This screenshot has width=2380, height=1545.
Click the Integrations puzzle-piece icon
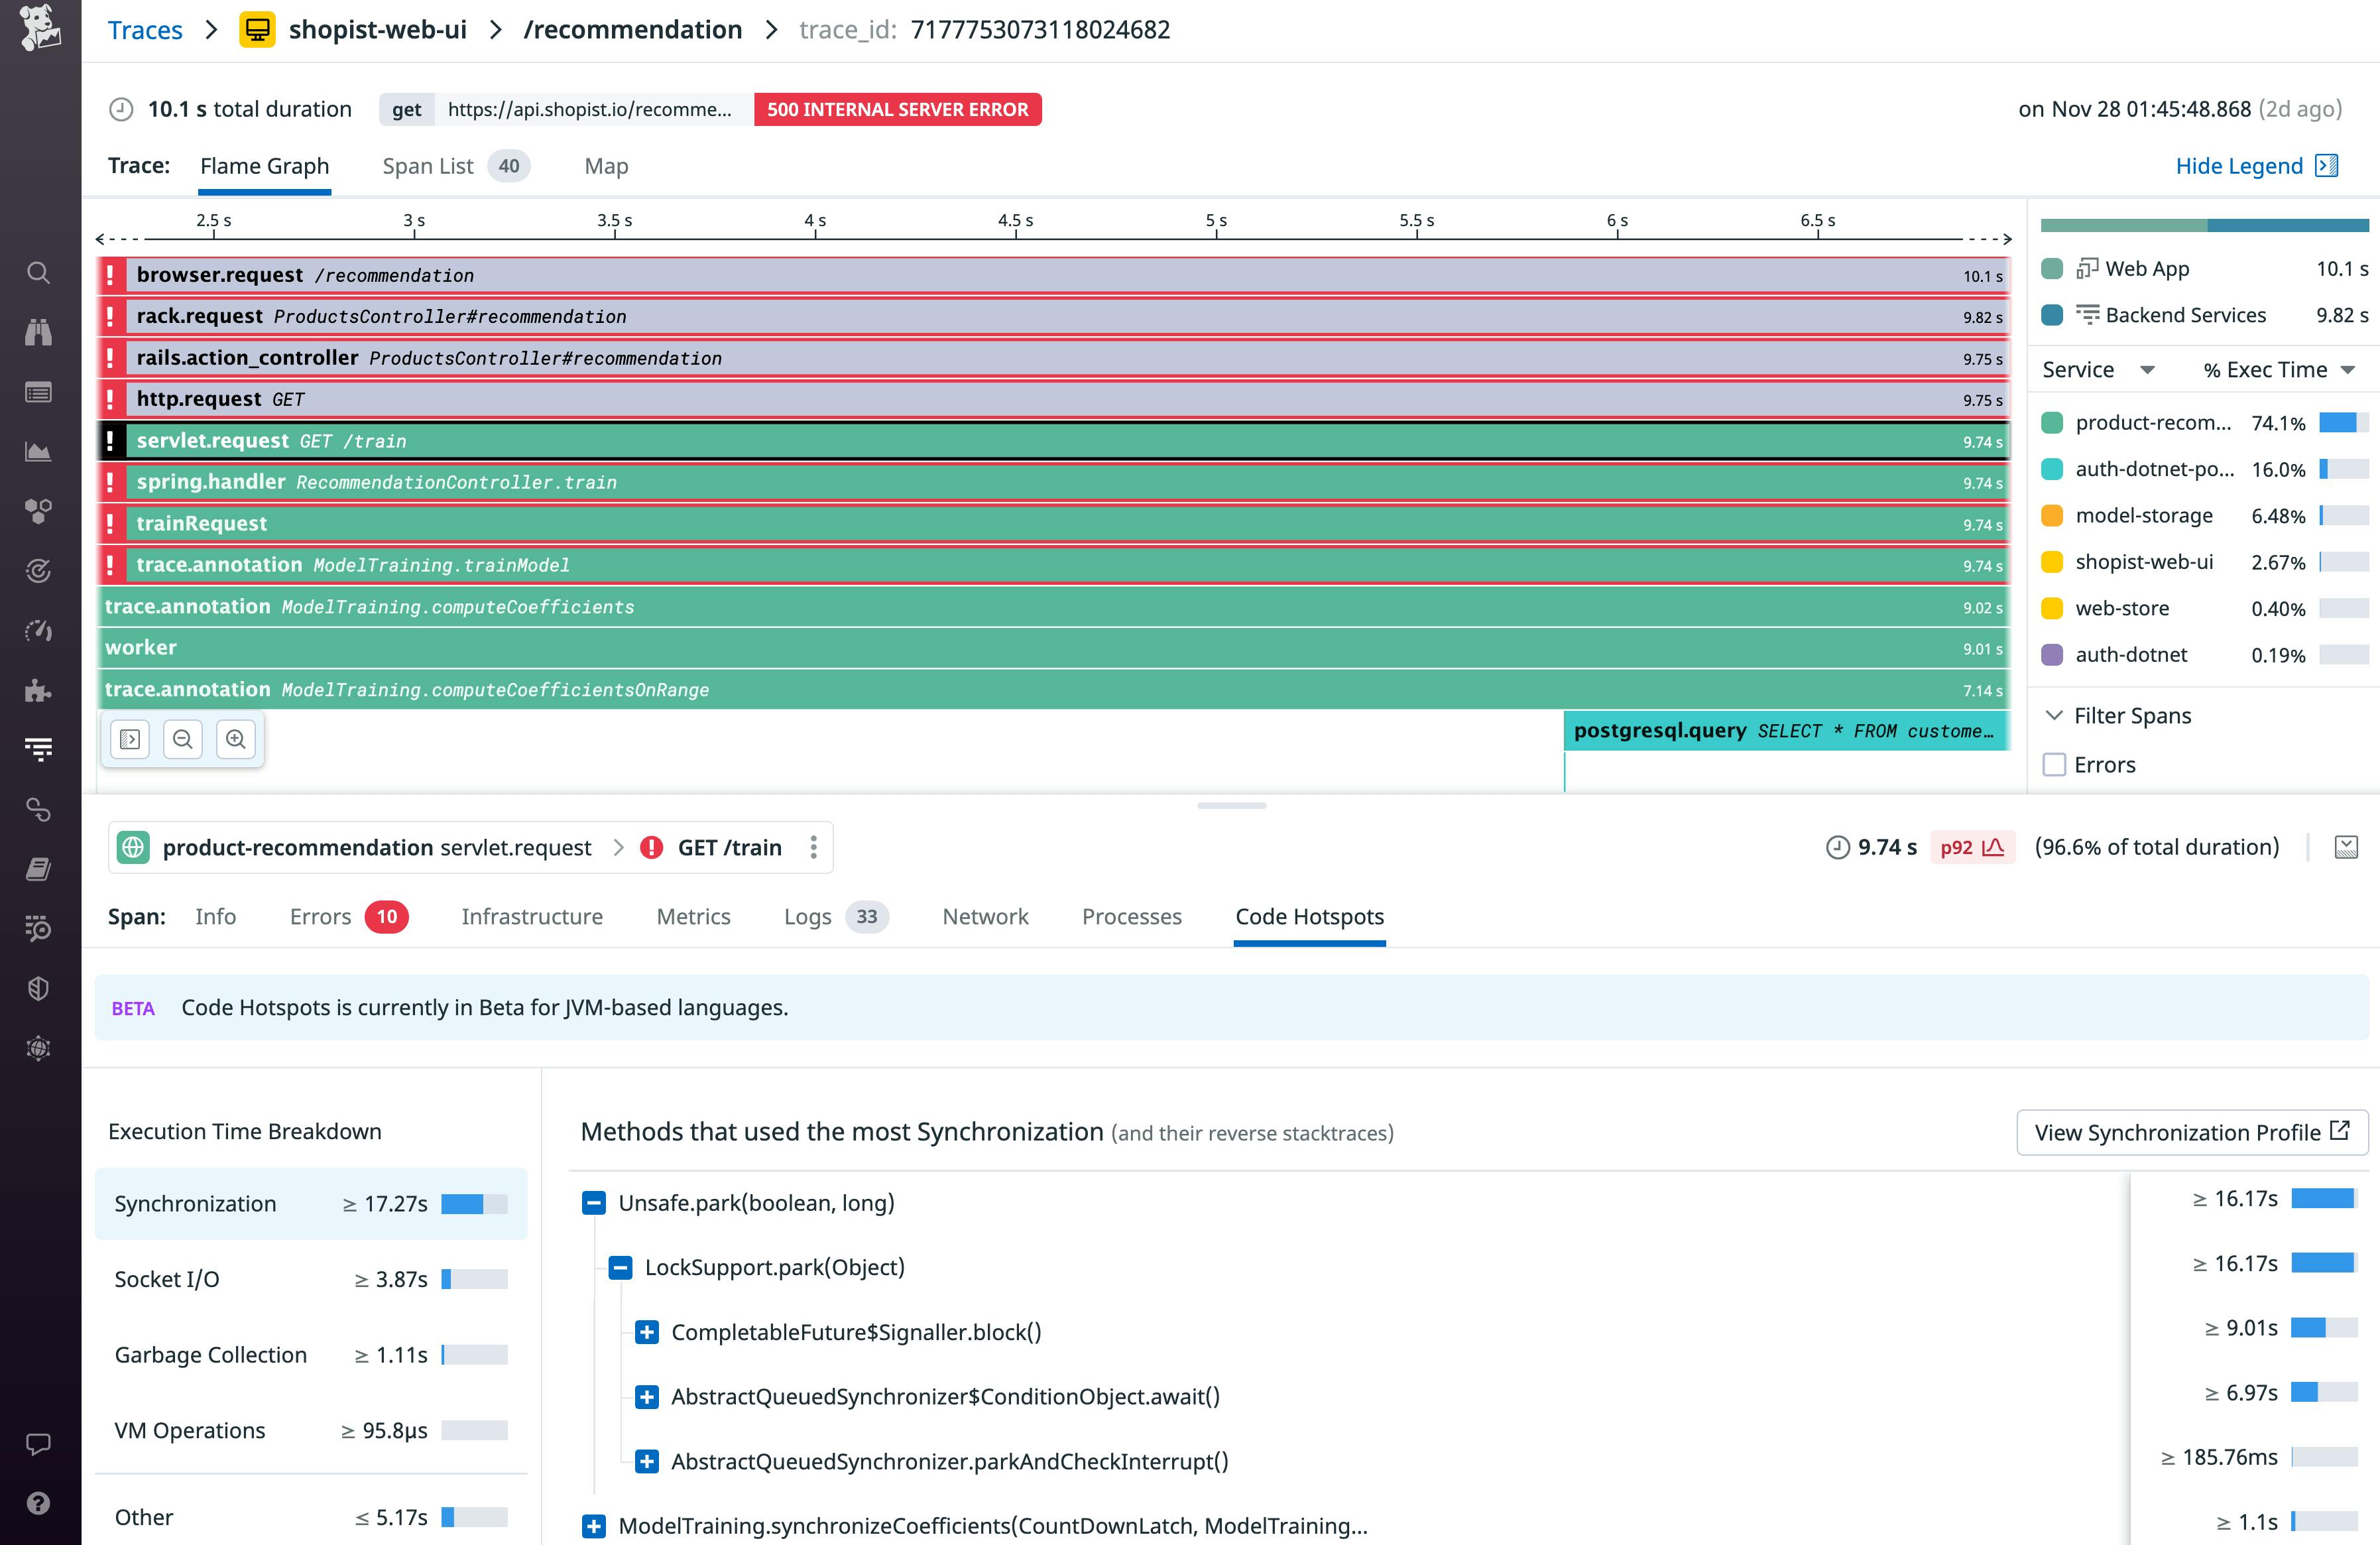click(38, 690)
